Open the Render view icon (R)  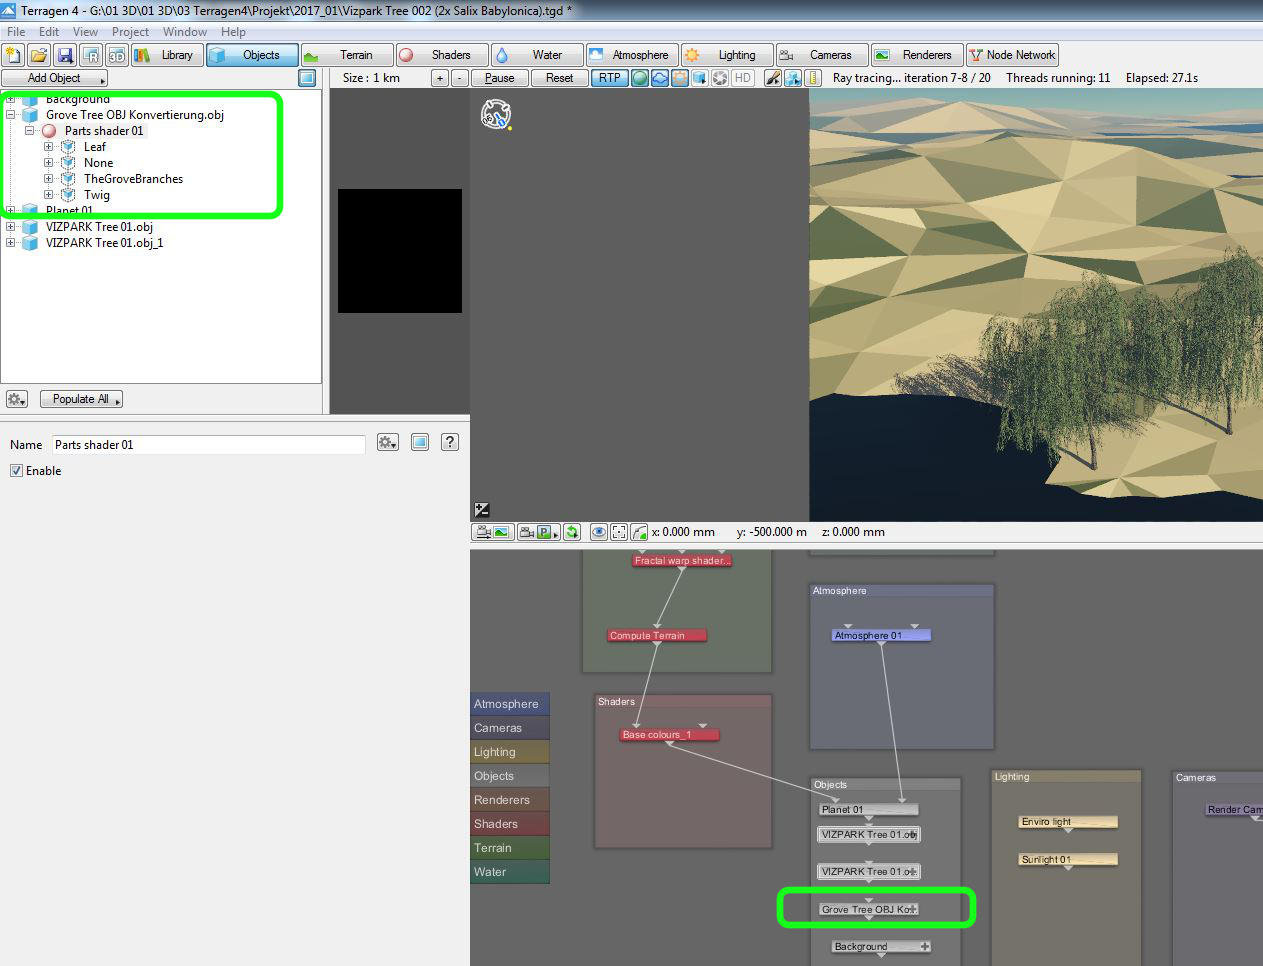(91, 55)
